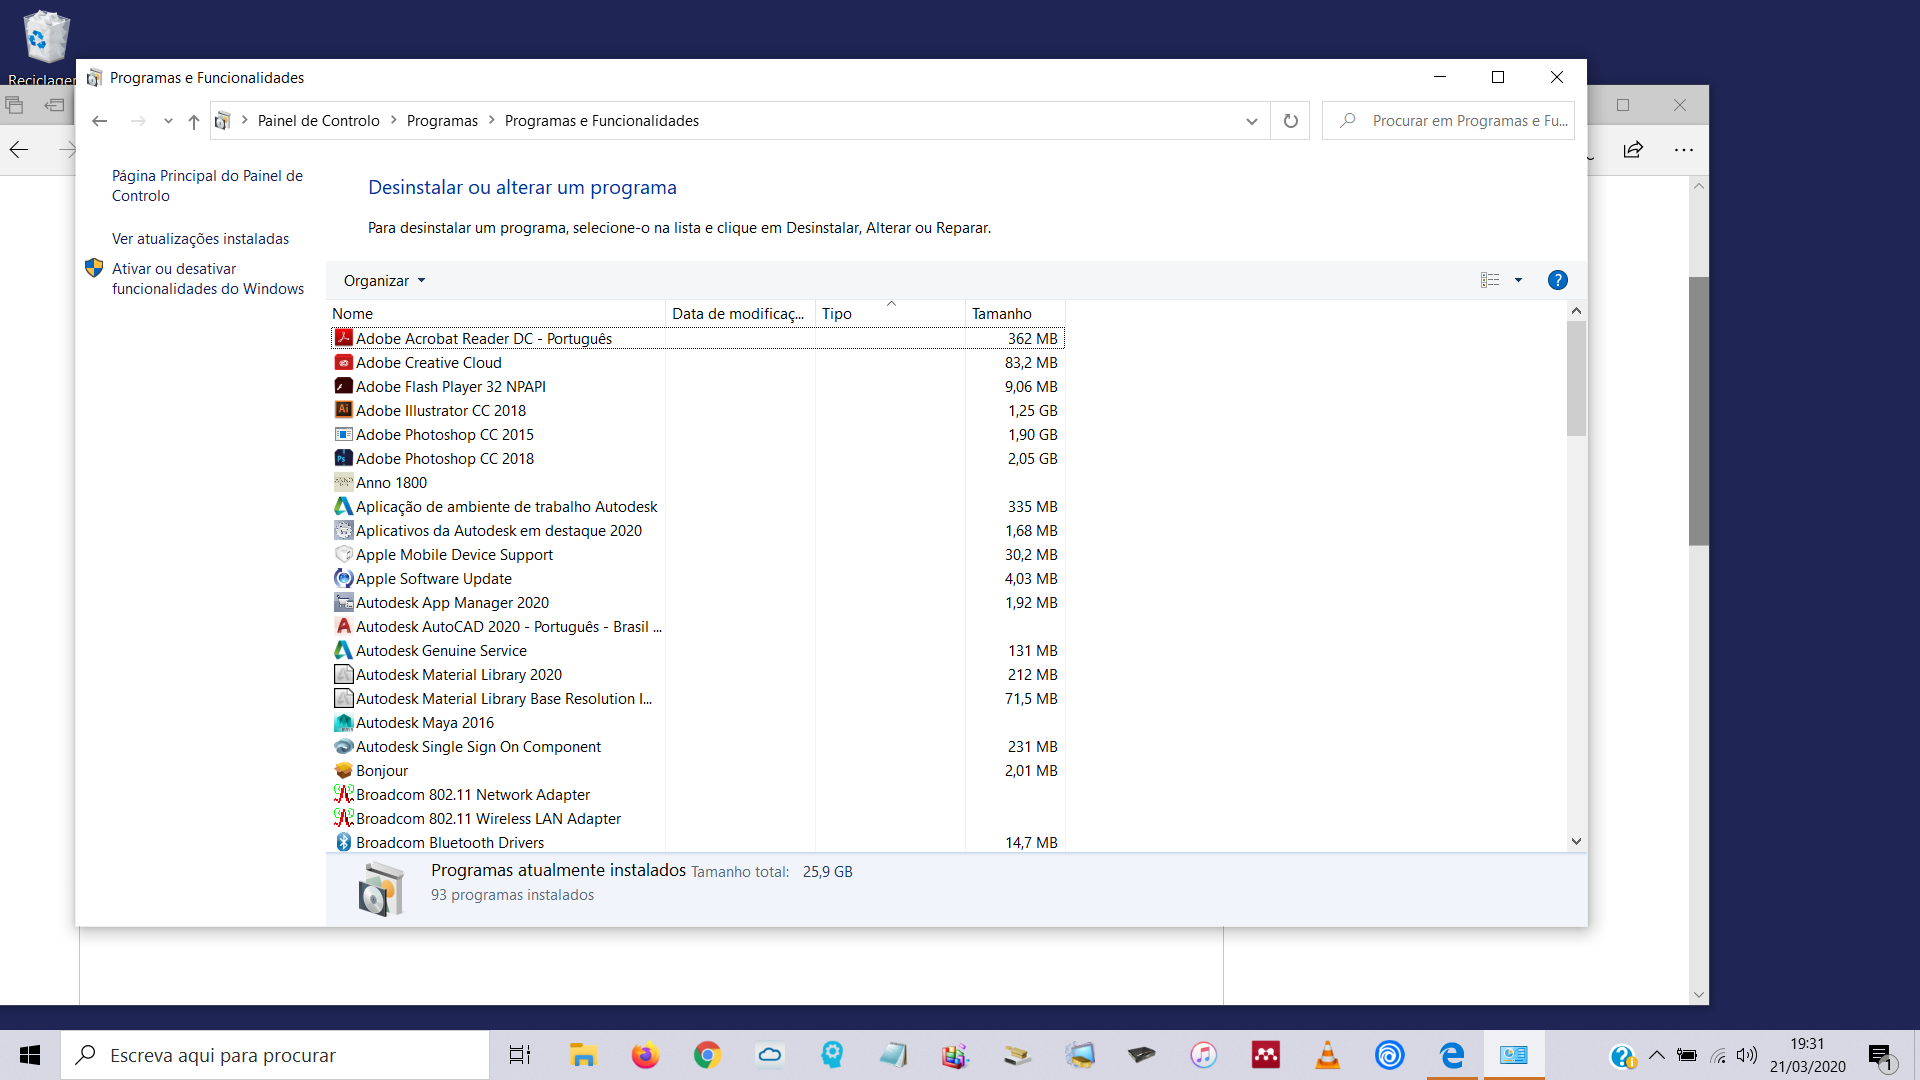Select the Bonjour package icon
The width and height of the screenshot is (1920, 1080).
pos(344,770)
